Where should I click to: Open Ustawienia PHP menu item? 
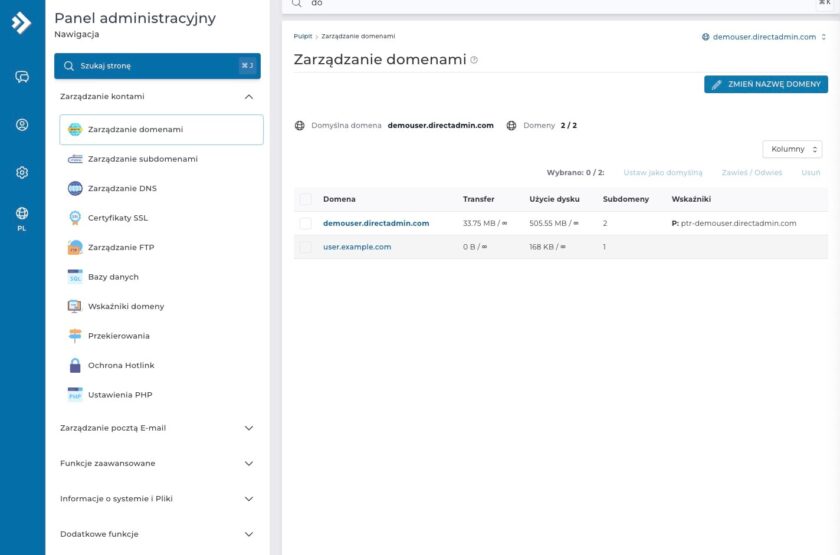coord(161,395)
